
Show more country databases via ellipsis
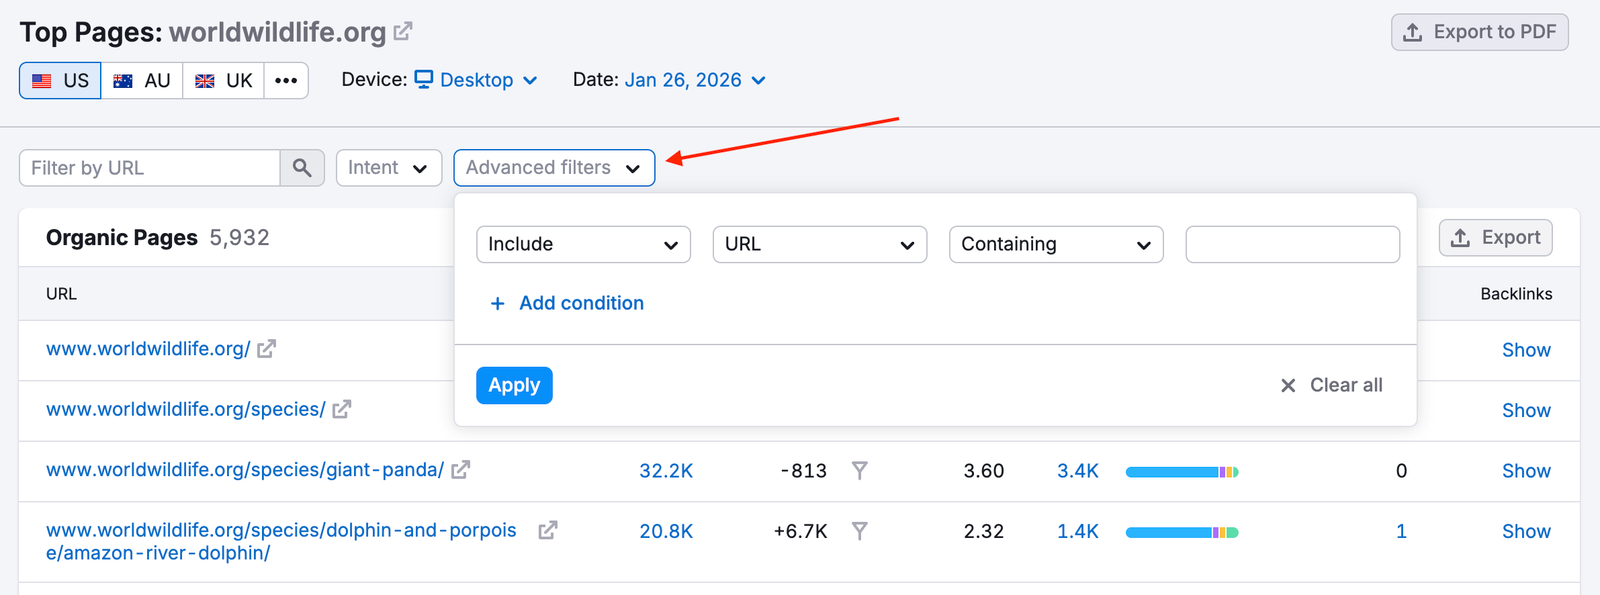pyautogui.click(x=286, y=81)
